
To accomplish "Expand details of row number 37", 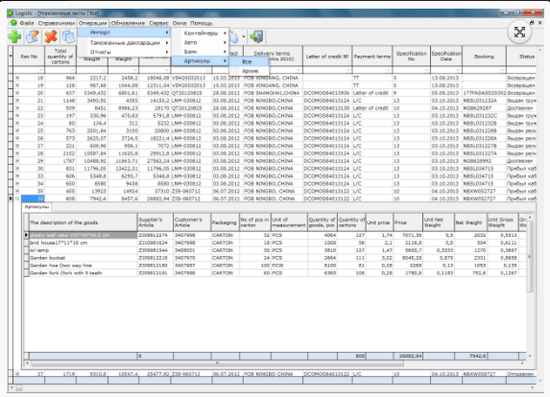I will click(x=17, y=374).
